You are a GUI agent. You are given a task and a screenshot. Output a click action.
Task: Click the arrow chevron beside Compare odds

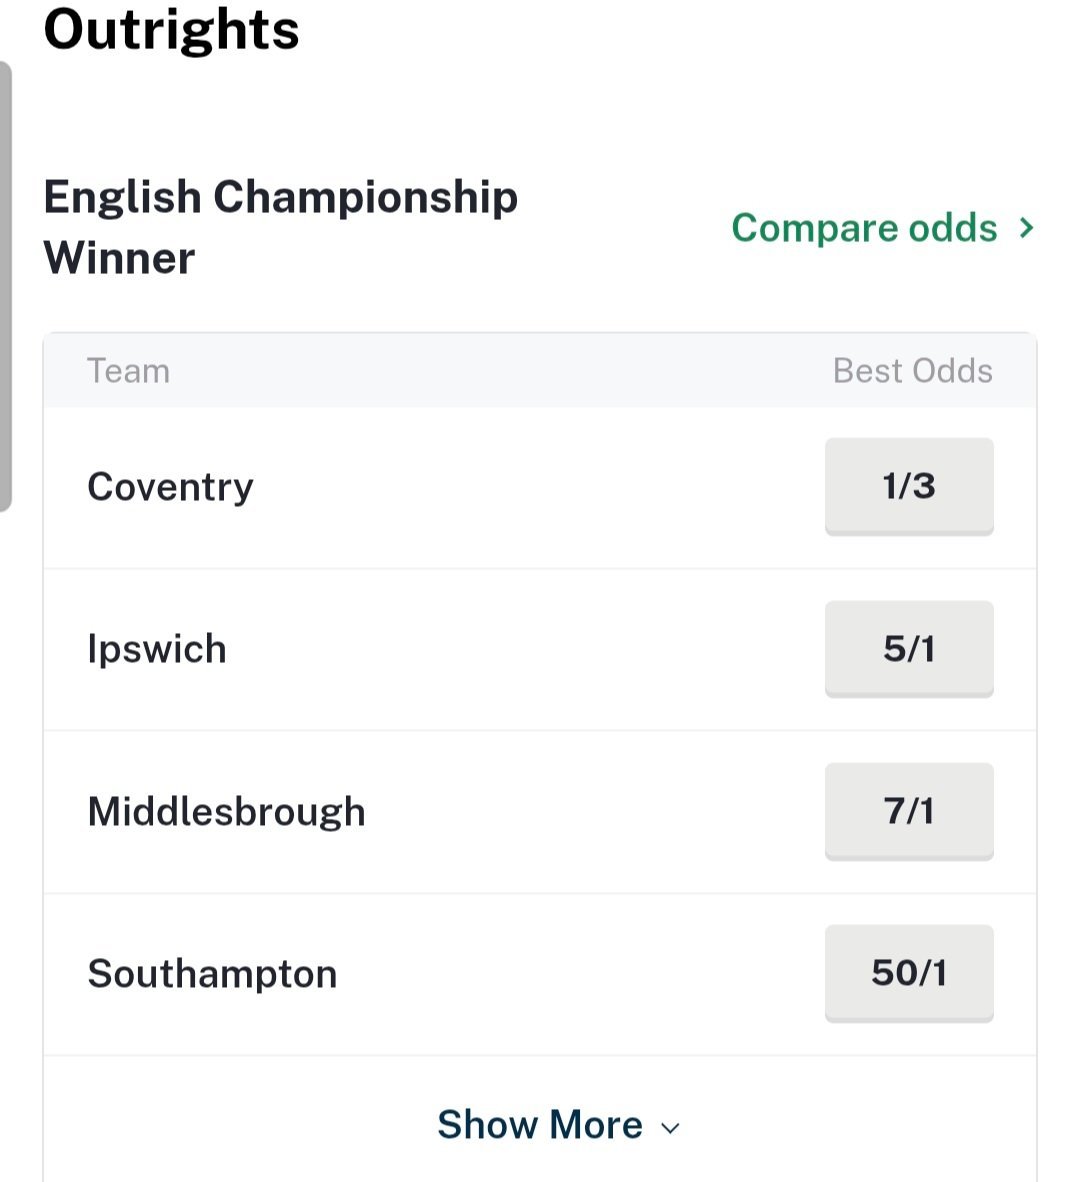[1026, 228]
